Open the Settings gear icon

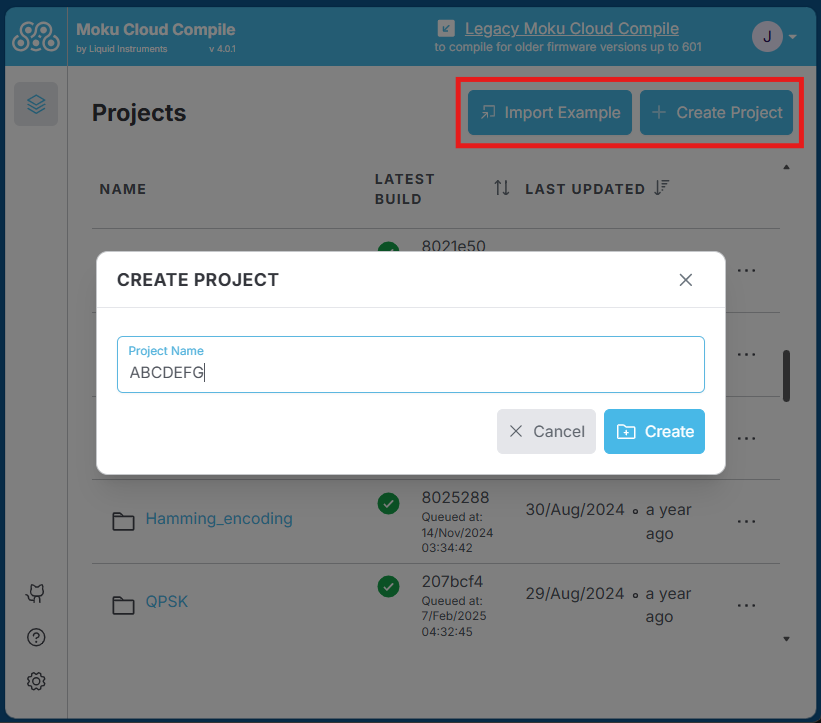pos(35,681)
